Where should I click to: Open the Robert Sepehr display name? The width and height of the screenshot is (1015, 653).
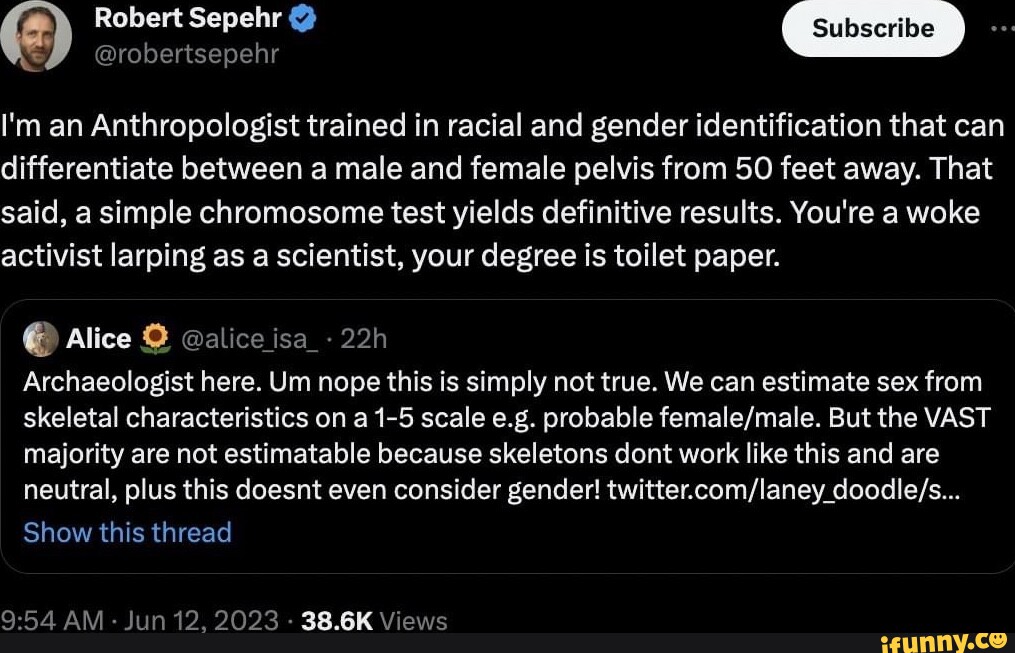tap(190, 19)
